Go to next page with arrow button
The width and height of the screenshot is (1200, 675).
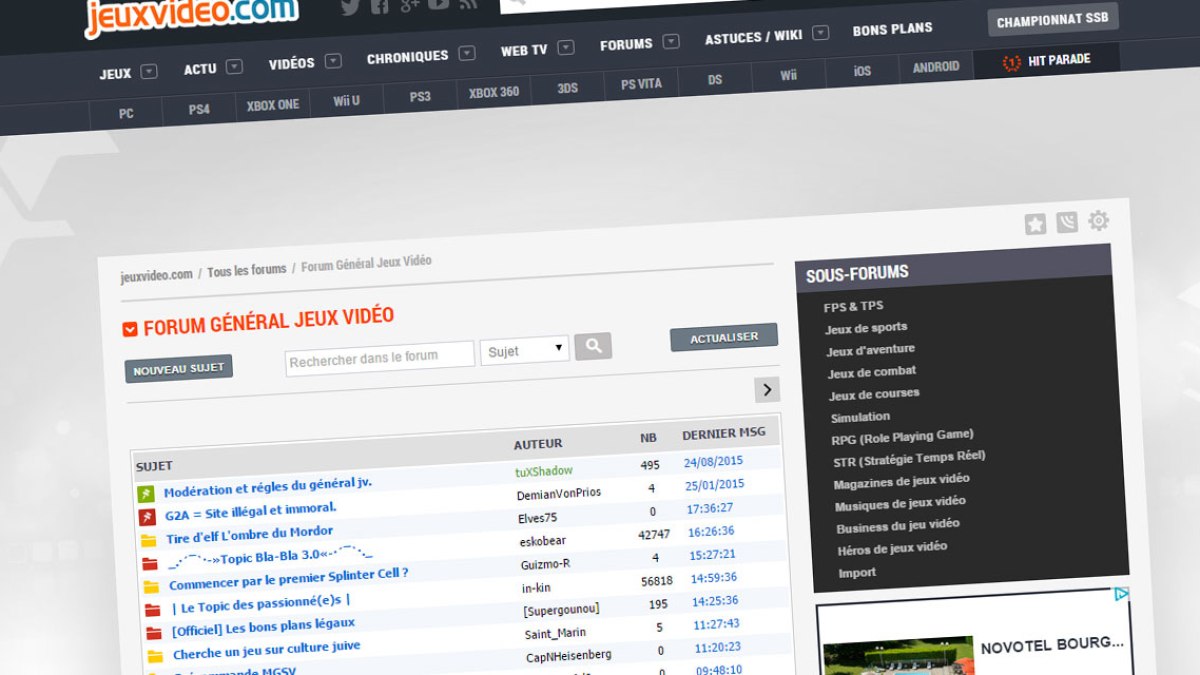767,390
